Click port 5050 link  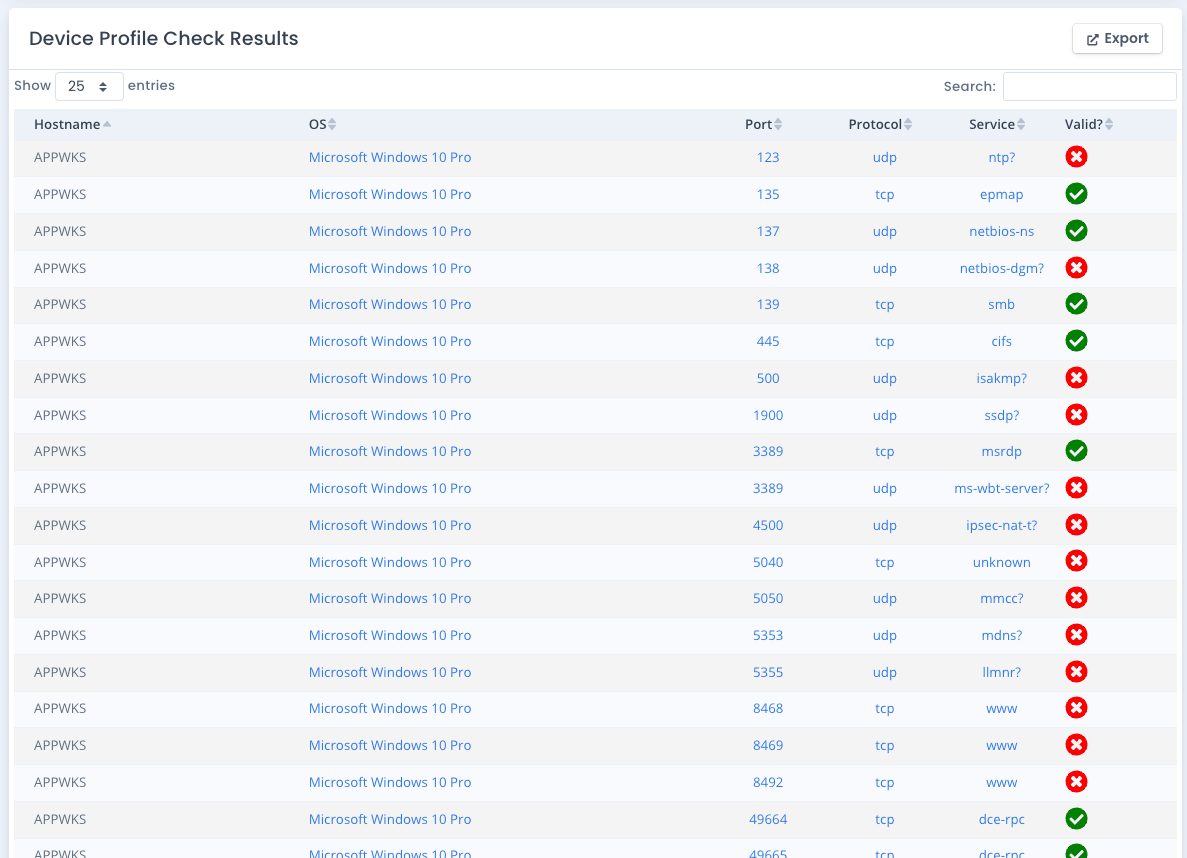click(x=768, y=598)
